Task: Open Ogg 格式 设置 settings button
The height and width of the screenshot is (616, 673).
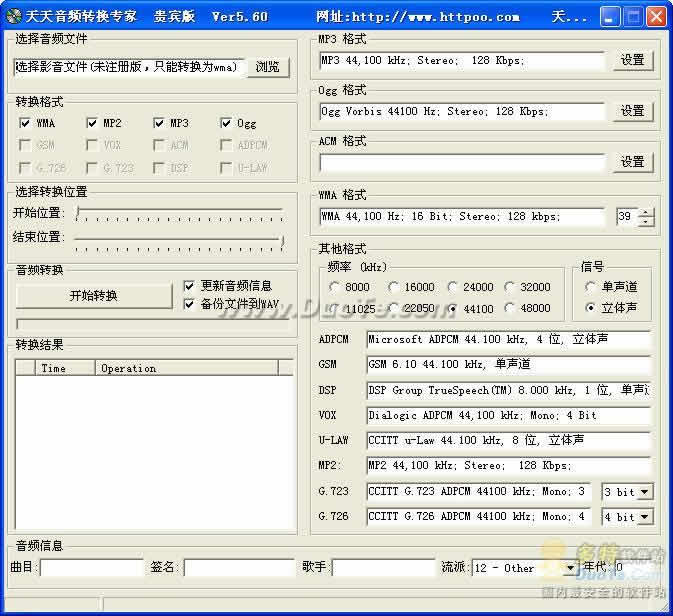Action: point(633,111)
